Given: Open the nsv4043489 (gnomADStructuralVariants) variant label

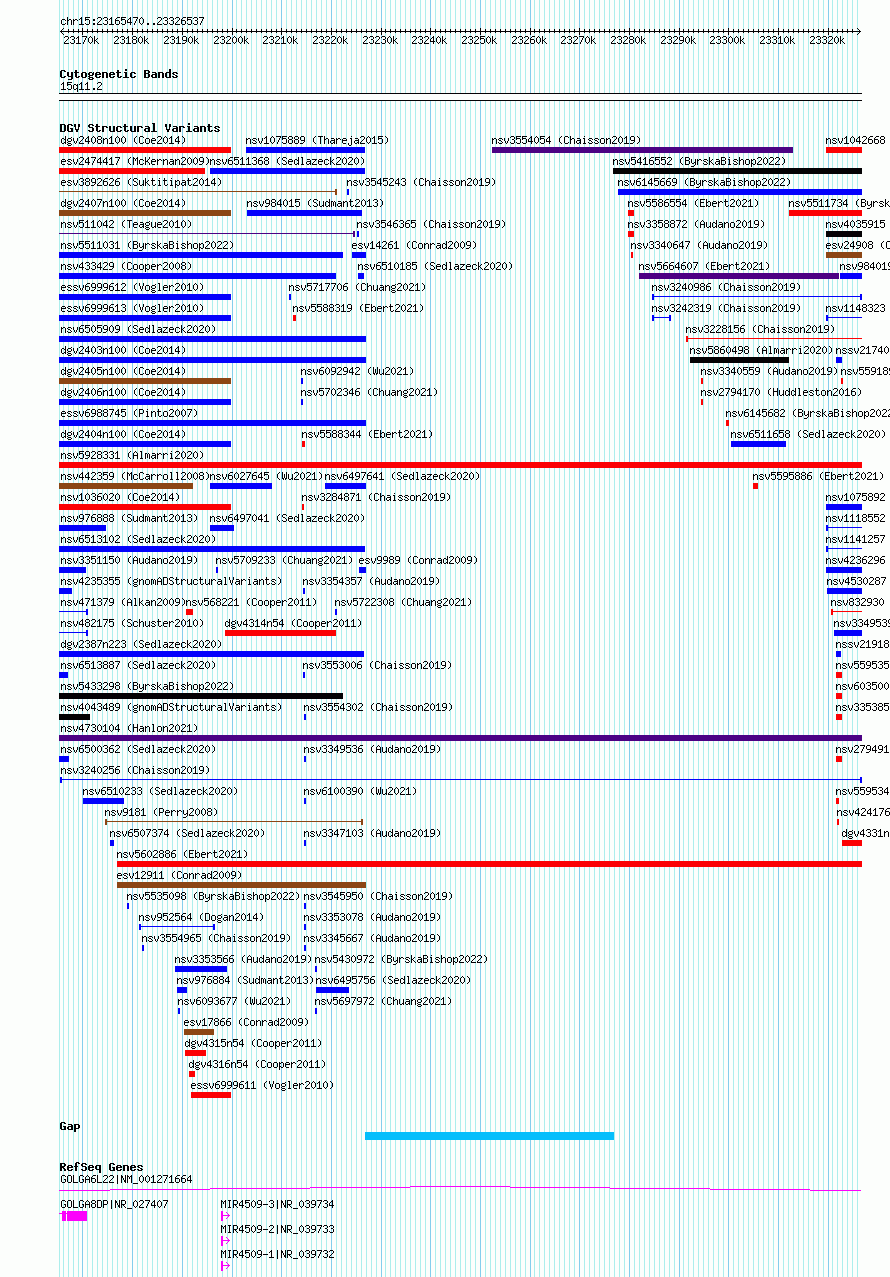Looking at the screenshot, I should pos(171,707).
